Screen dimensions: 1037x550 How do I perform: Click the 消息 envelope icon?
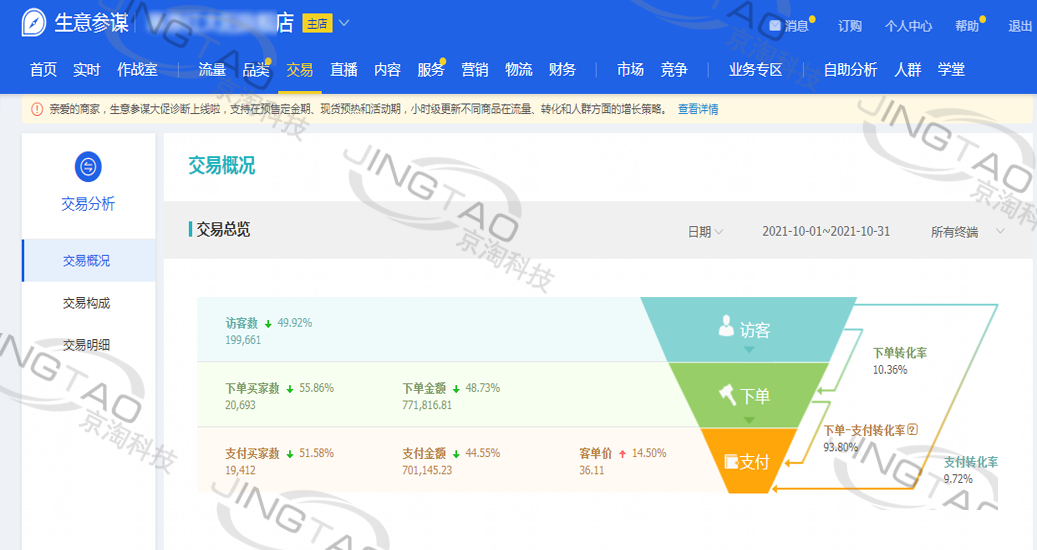coord(775,26)
